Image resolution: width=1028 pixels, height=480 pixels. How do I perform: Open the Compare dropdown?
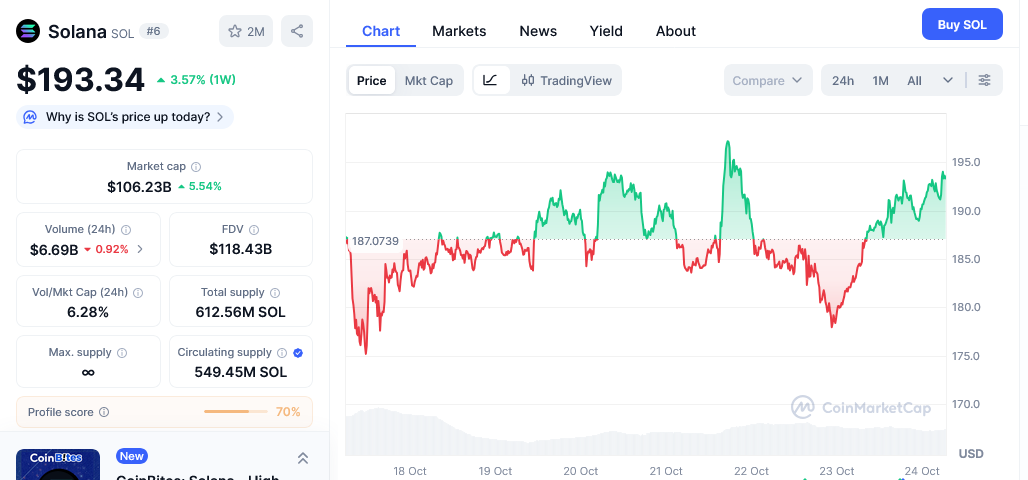coord(767,80)
